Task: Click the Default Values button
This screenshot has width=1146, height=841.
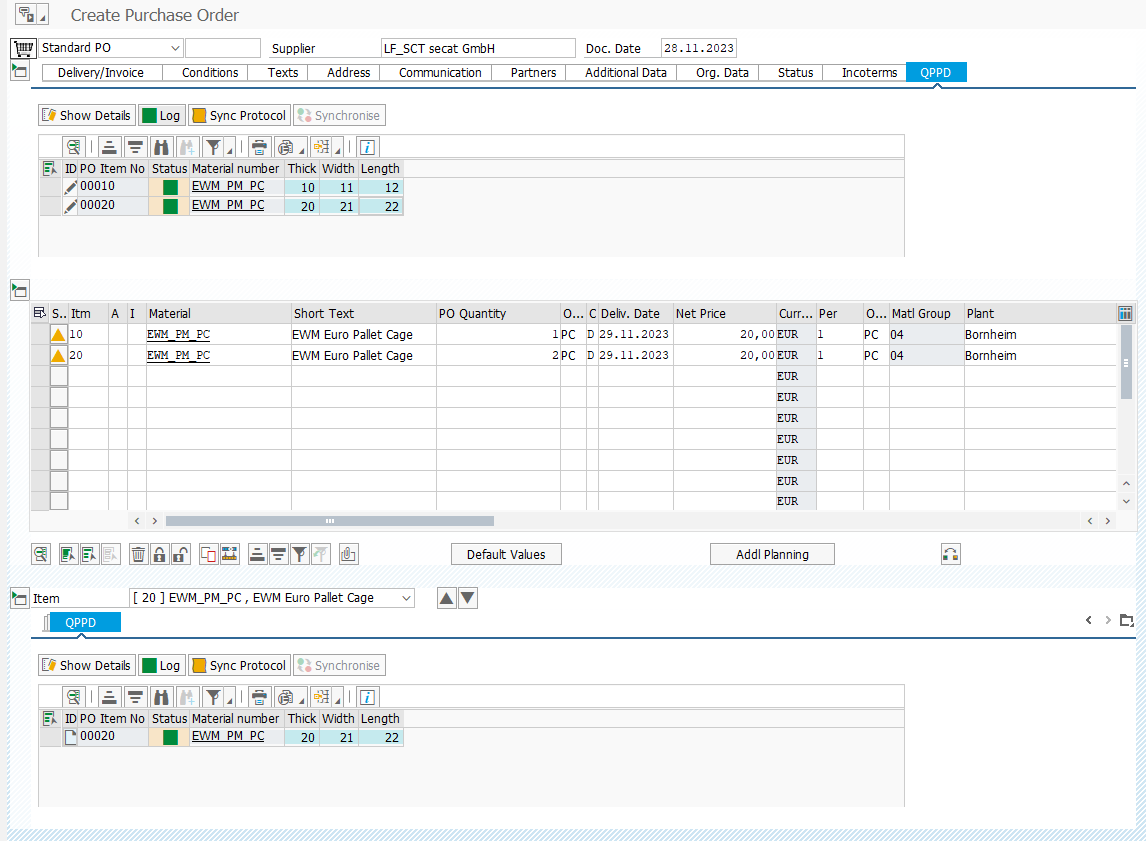Action: tap(506, 554)
